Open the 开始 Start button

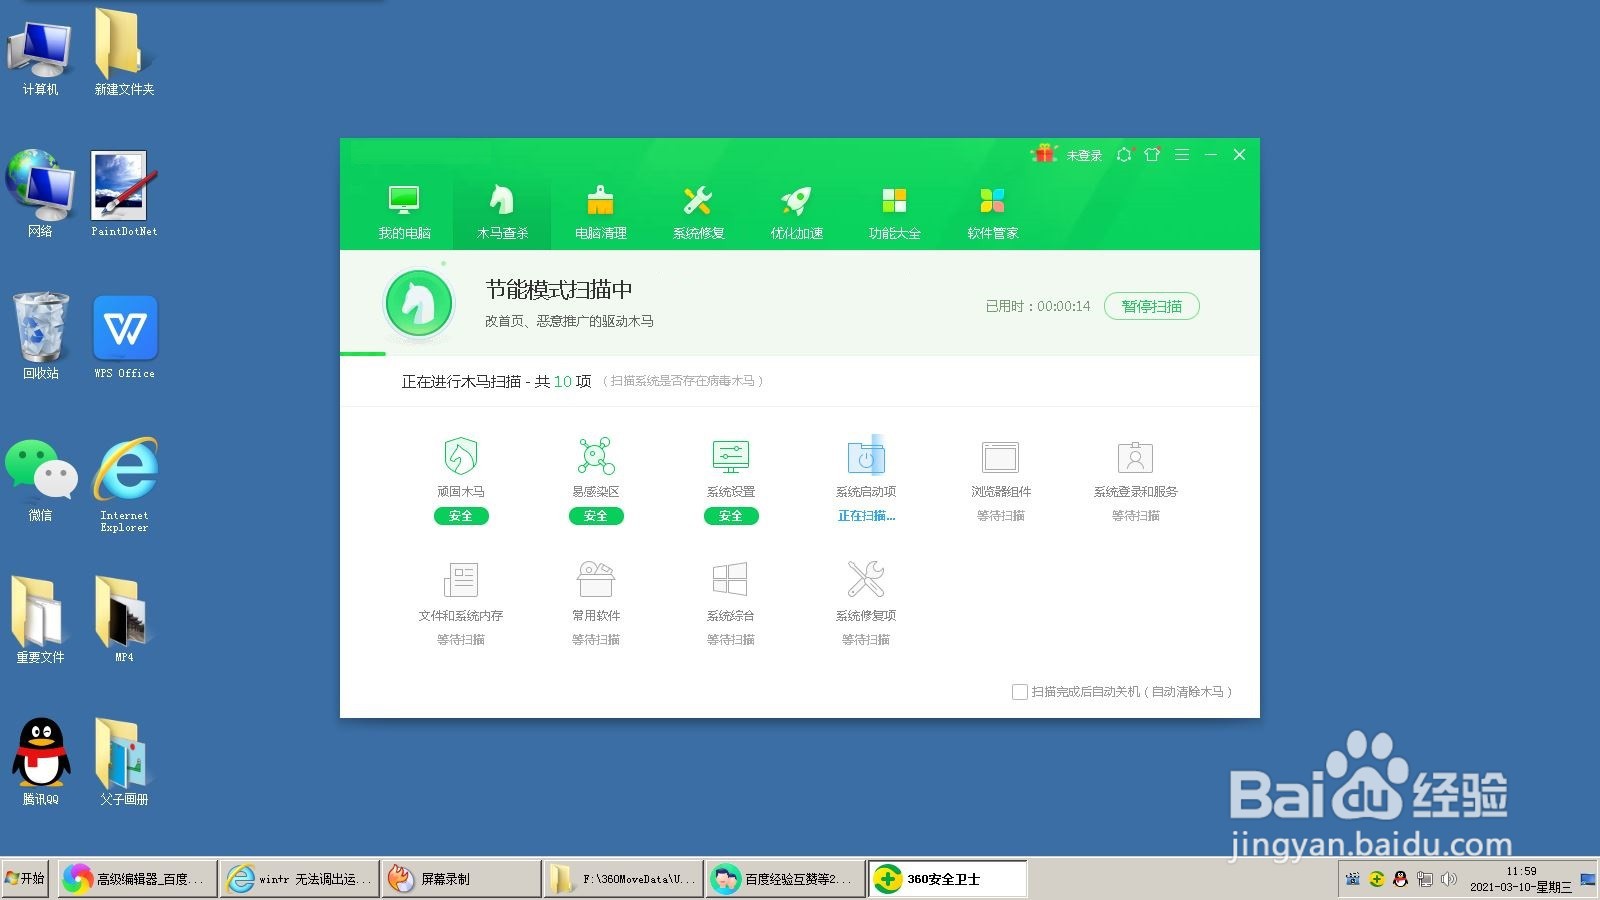click(25, 879)
